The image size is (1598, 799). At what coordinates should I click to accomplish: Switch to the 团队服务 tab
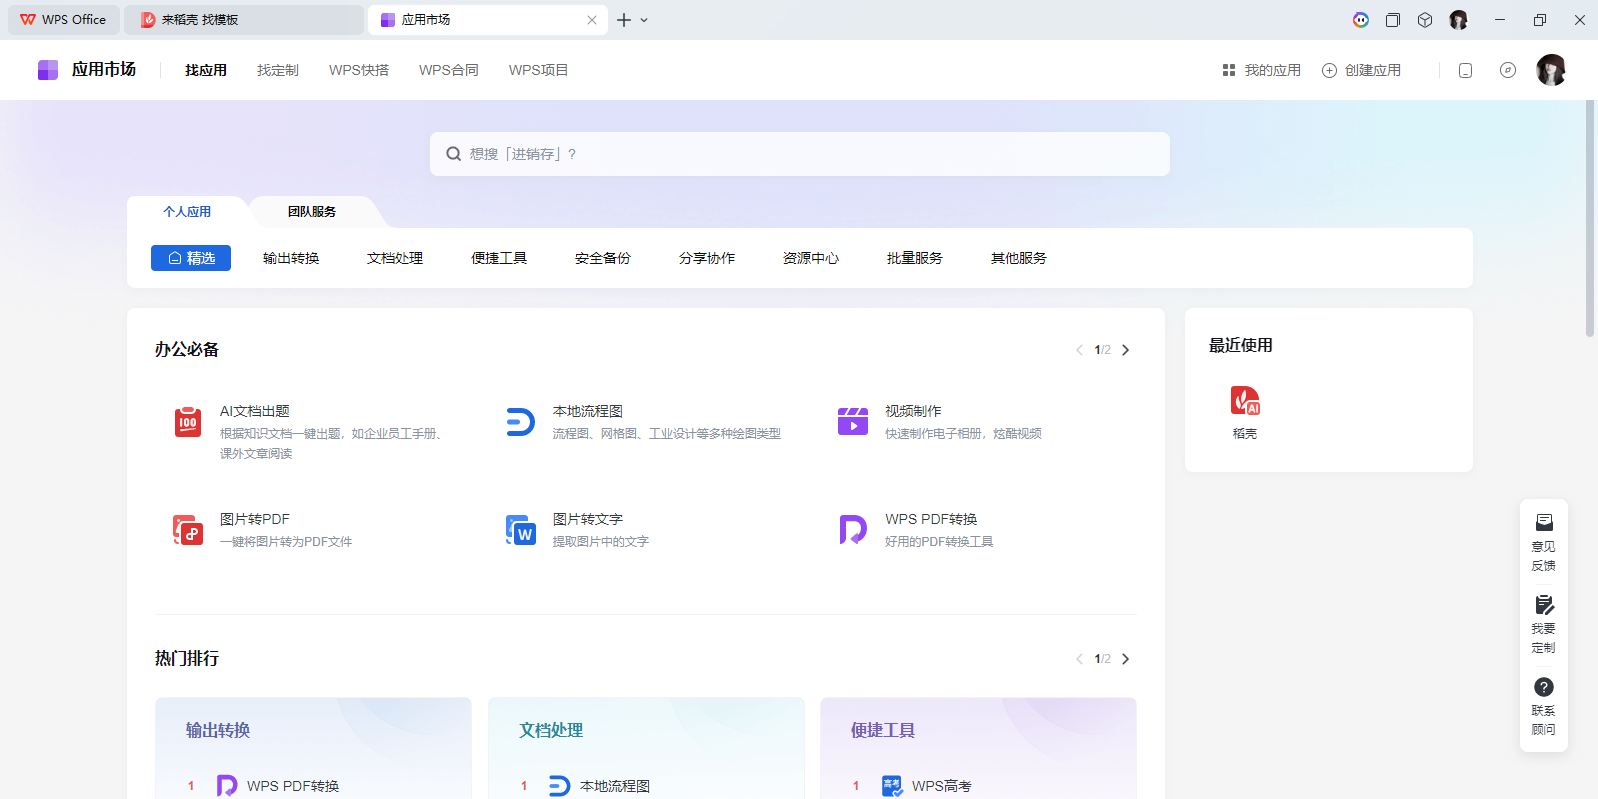[312, 212]
